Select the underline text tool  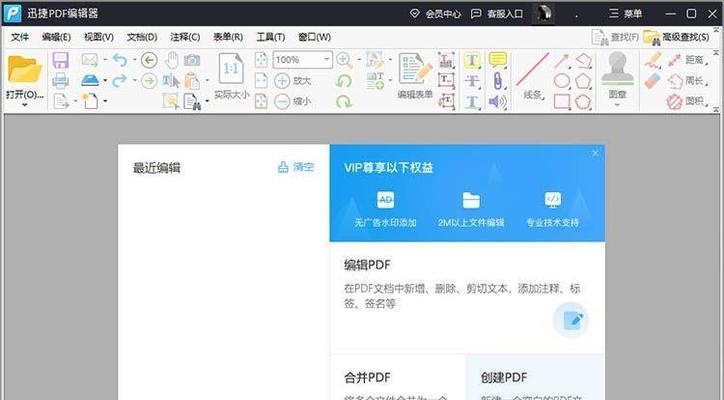[472, 102]
